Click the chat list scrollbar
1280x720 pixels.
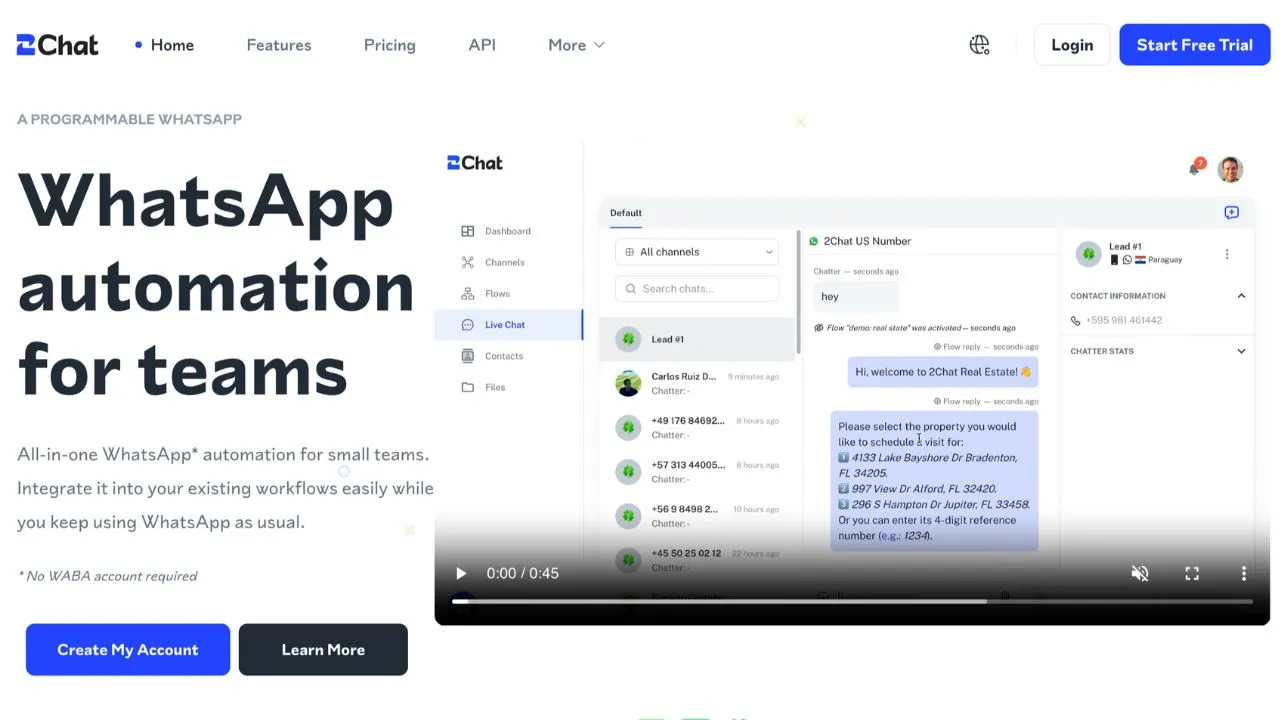coord(798,292)
